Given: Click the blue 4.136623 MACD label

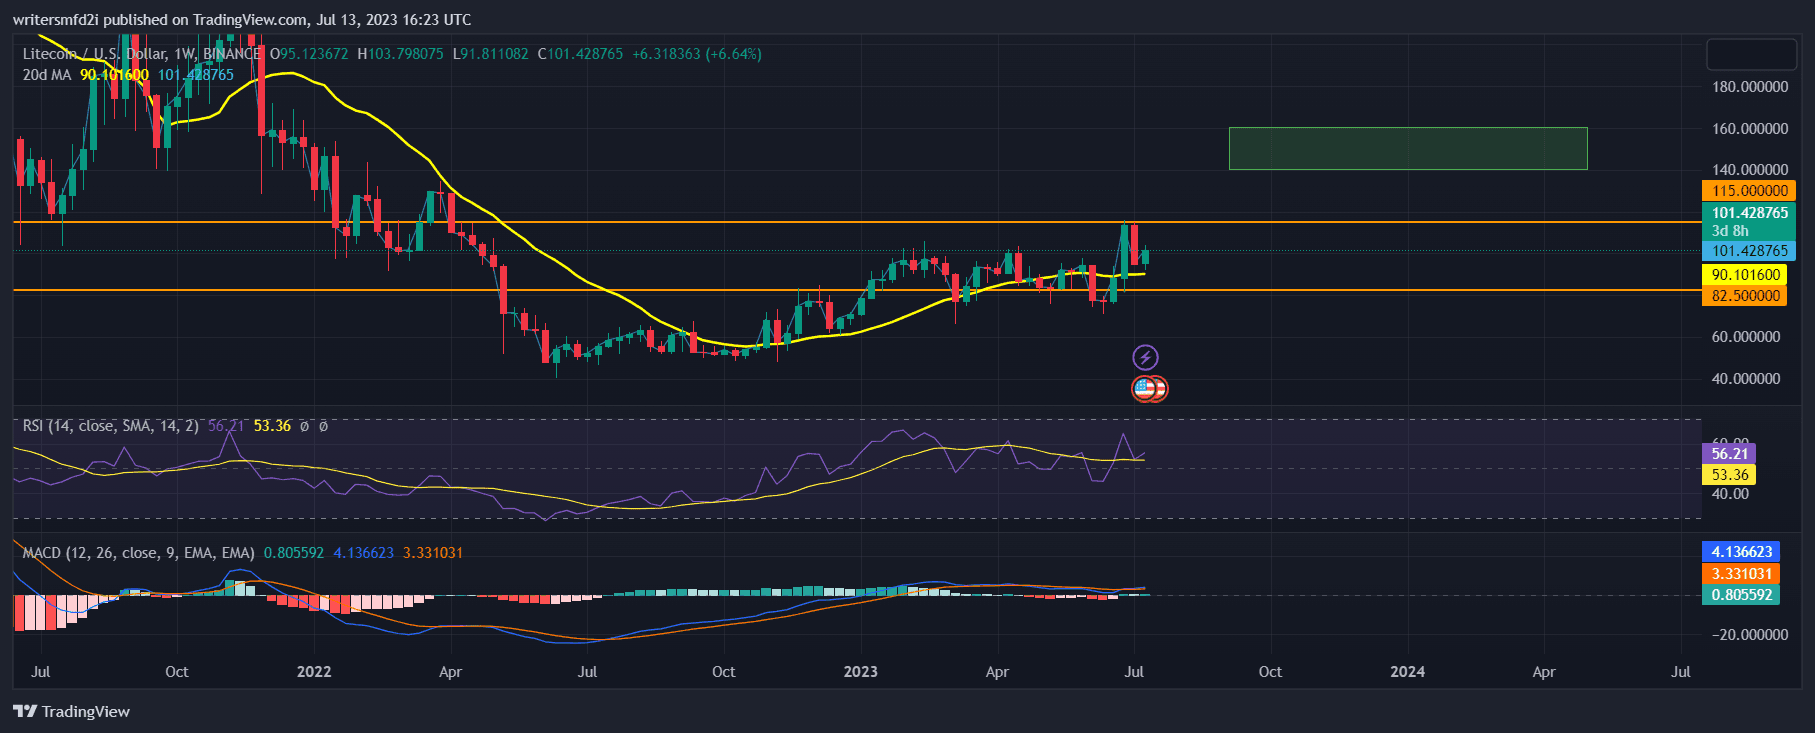Looking at the screenshot, I should pos(1741,552).
